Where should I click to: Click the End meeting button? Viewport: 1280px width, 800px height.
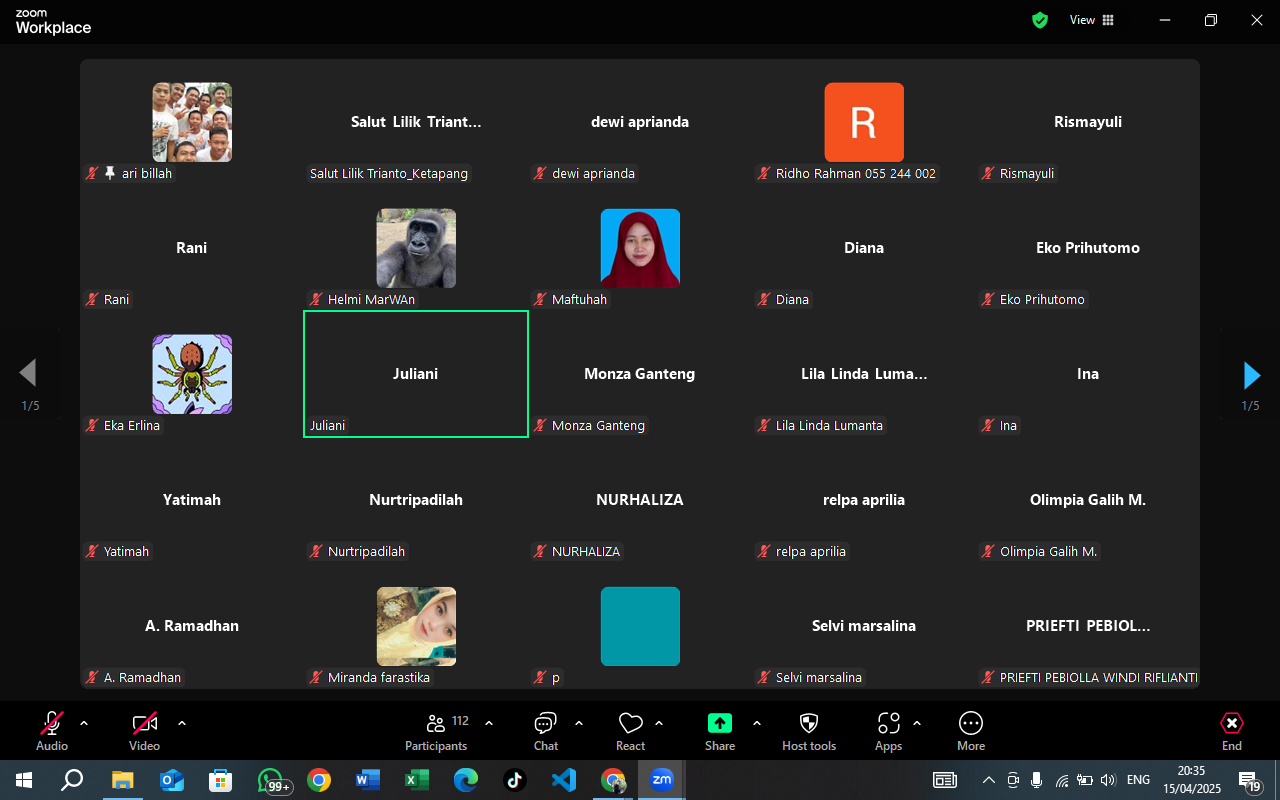click(x=1231, y=731)
